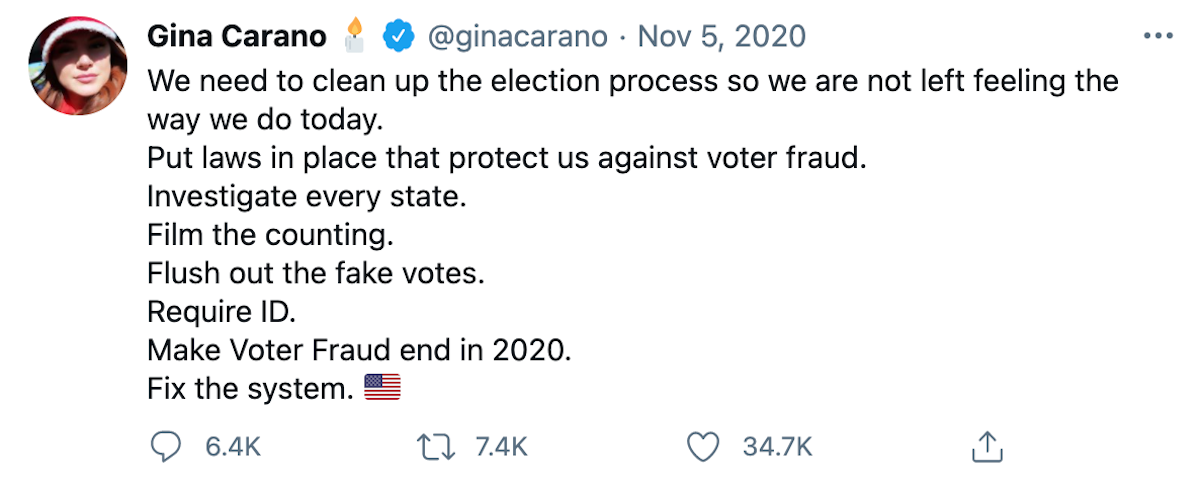Open the Gina Carano display name
The width and height of the screenshot is (1200, 484).
tap(237, 37)
